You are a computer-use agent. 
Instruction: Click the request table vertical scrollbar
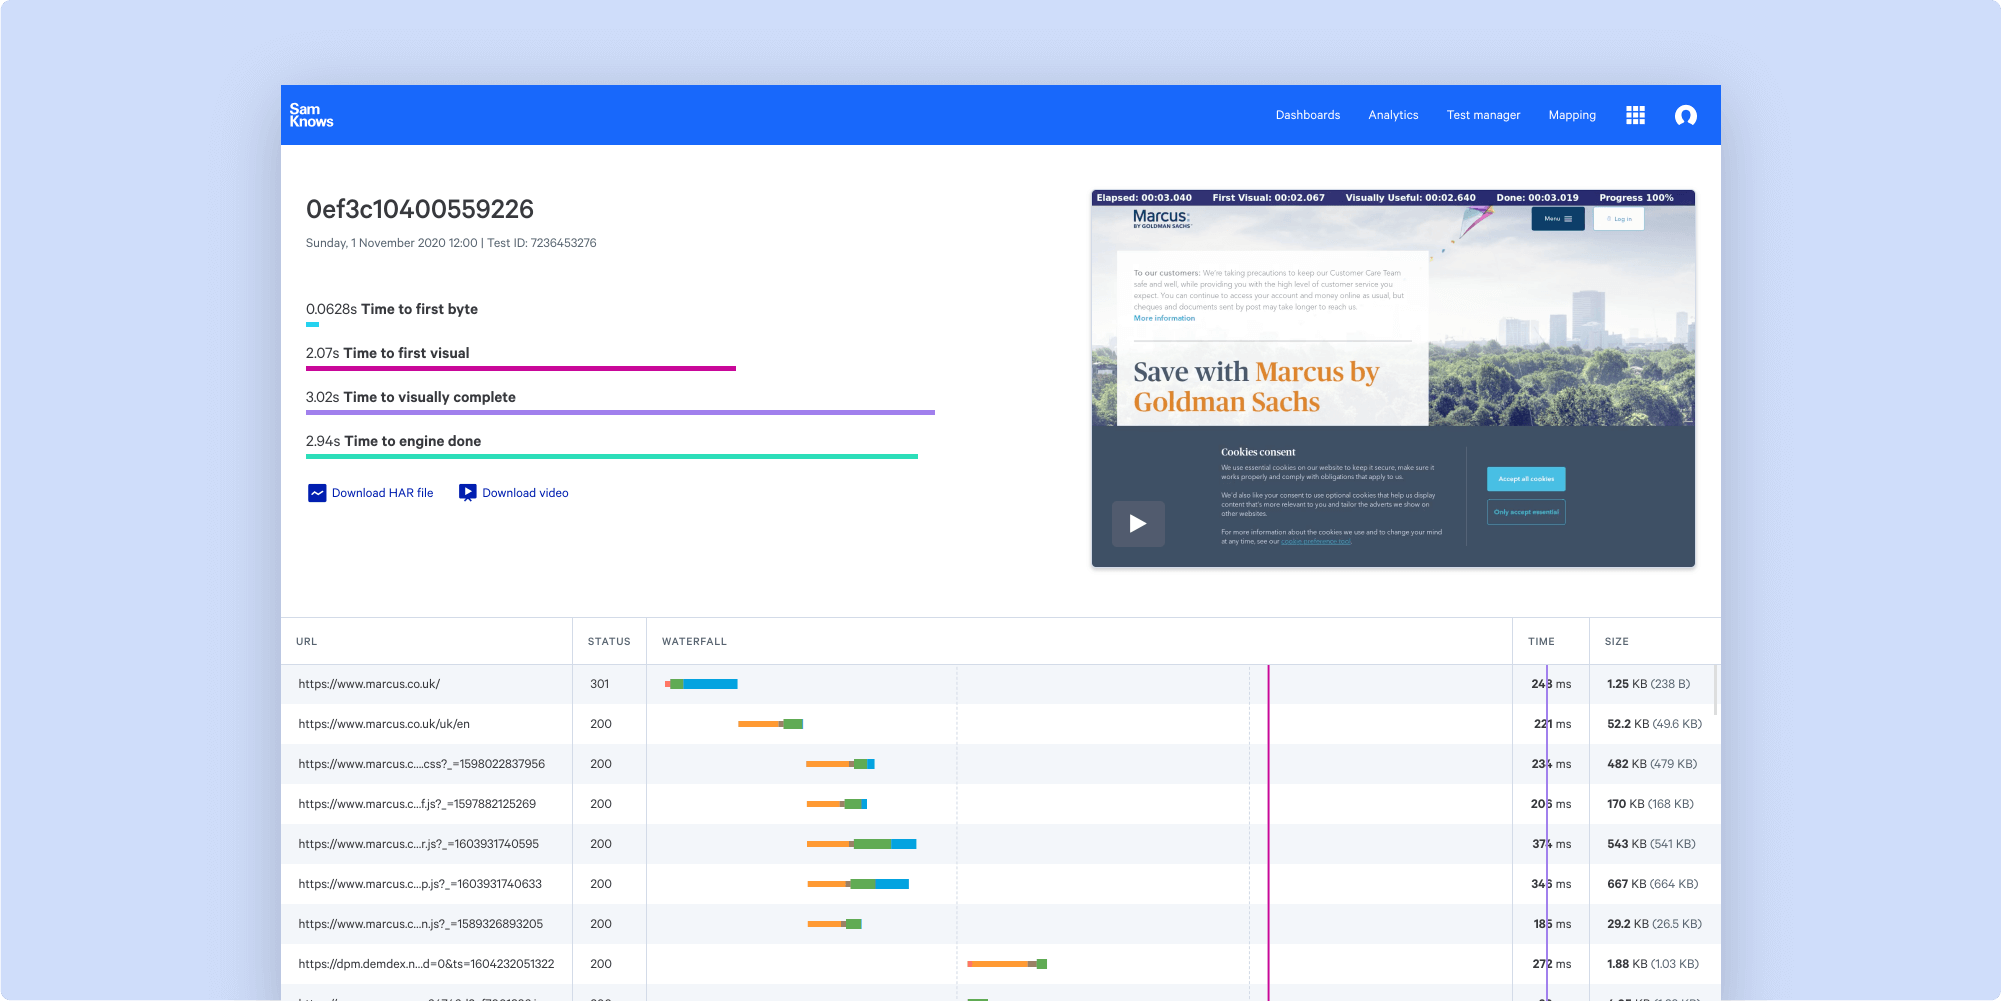pyautogui.click(x=1716, y=690)
